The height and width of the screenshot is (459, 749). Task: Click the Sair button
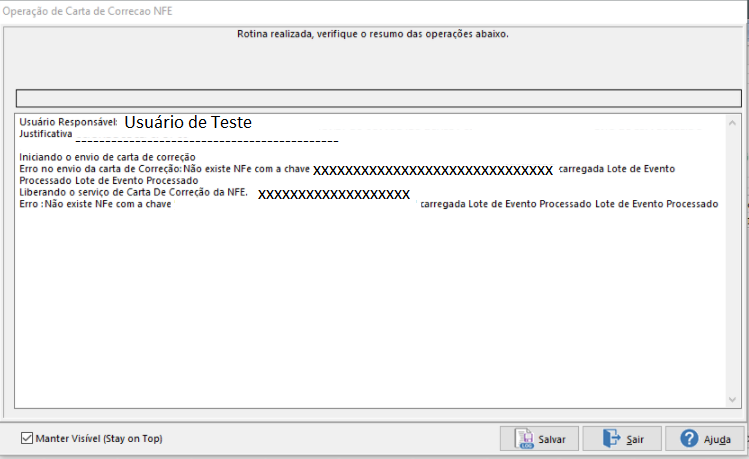[622, 438]
